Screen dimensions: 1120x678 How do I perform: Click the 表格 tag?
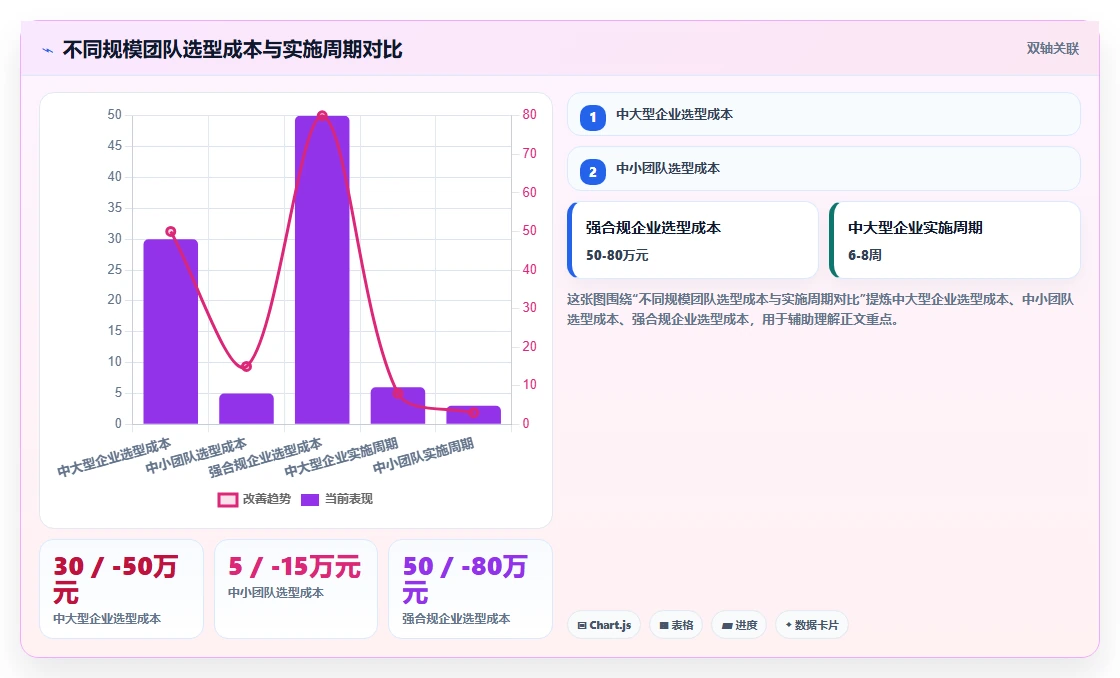tap(676, 625)
